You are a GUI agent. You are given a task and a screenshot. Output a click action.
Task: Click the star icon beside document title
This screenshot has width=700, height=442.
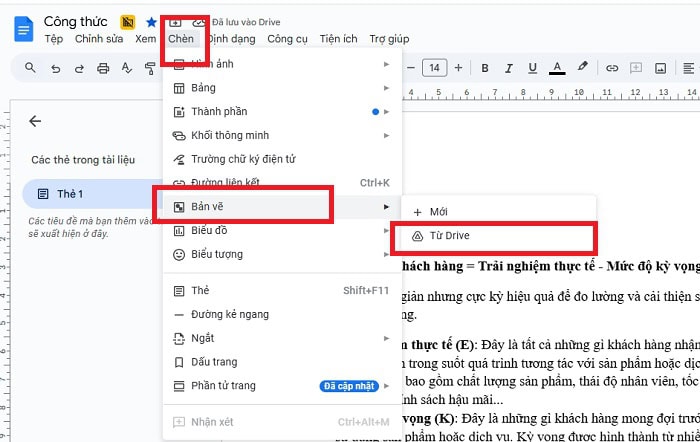(x=151, y=21)
